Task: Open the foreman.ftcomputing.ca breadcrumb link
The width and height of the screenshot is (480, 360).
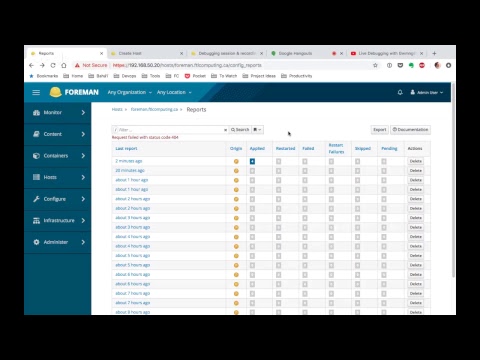Action: click(x=154, y=109)
